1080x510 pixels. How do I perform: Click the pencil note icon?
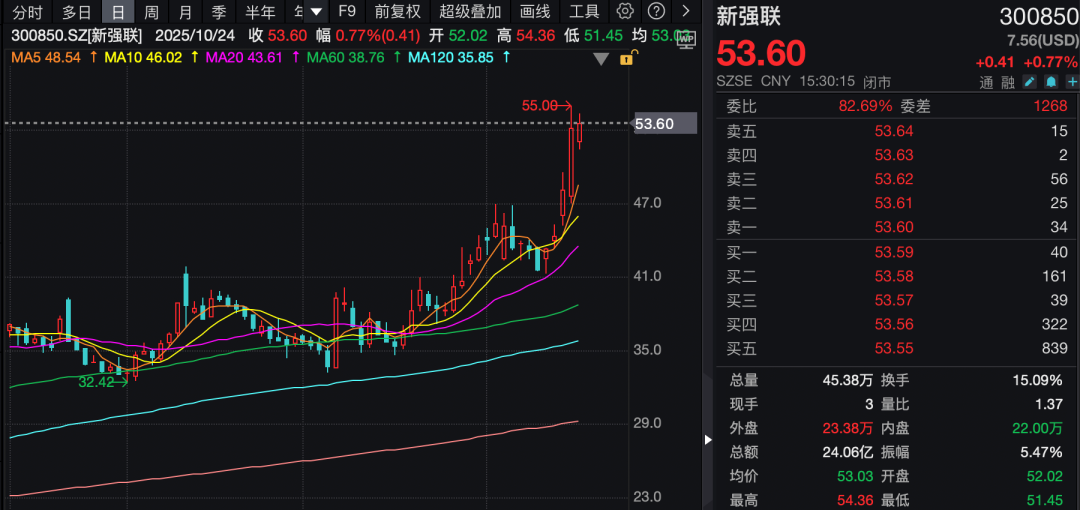1030,82
